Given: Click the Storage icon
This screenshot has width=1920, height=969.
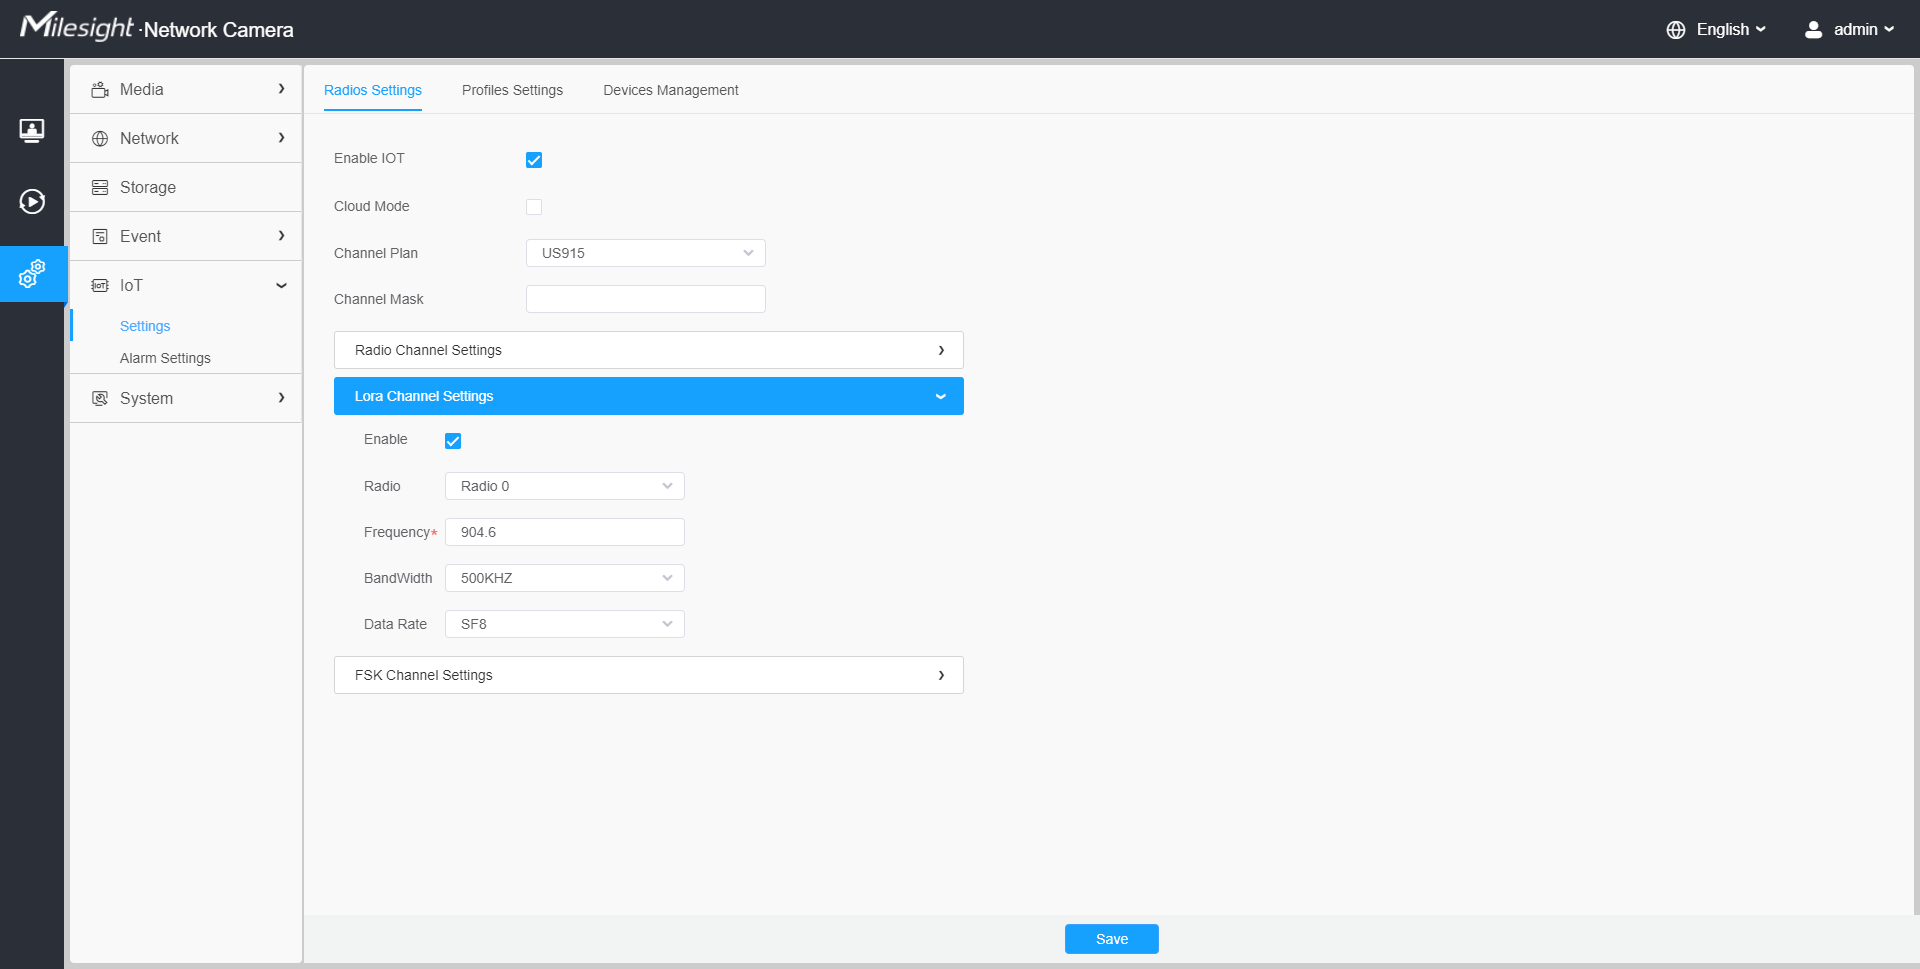Looking at the screenshot, I should [x=100, y=187].
